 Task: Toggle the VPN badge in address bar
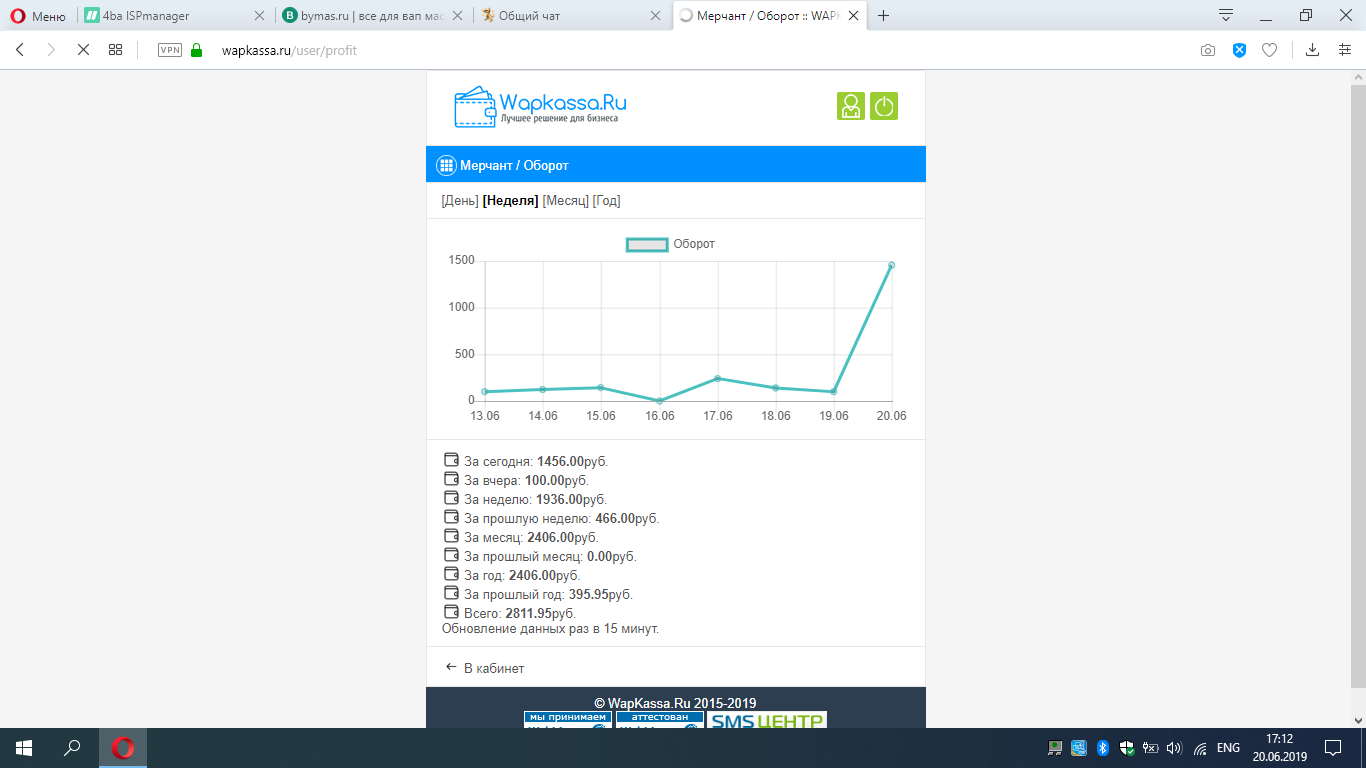tap(169, 50)
